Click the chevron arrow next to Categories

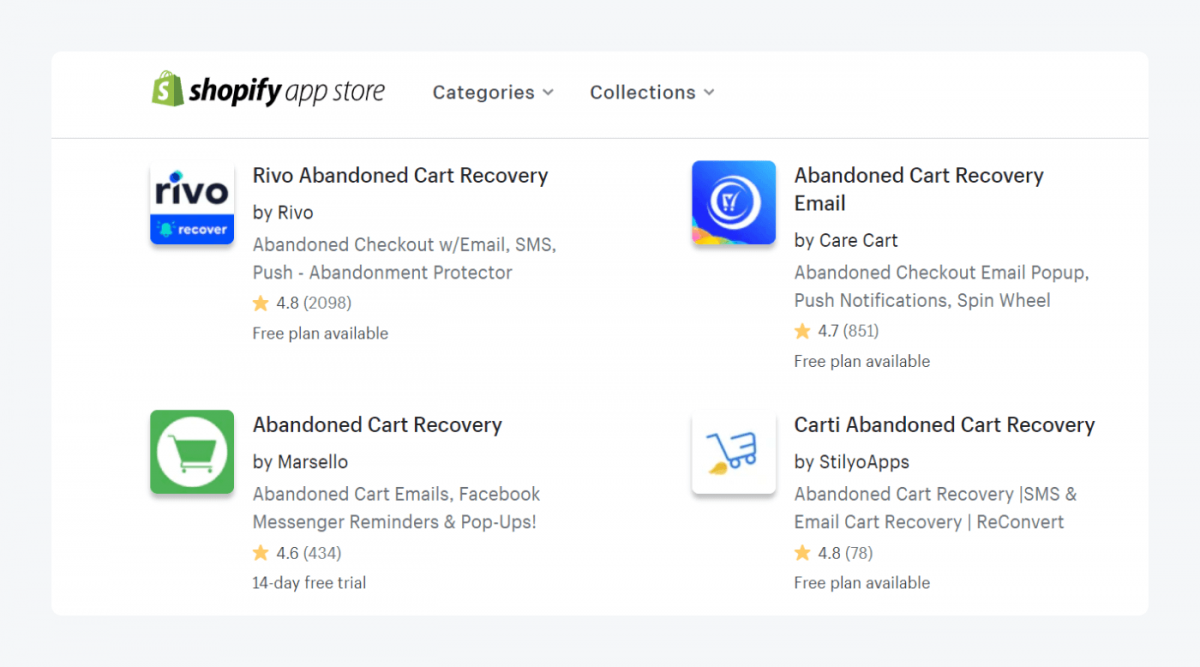tap(548, 92)
